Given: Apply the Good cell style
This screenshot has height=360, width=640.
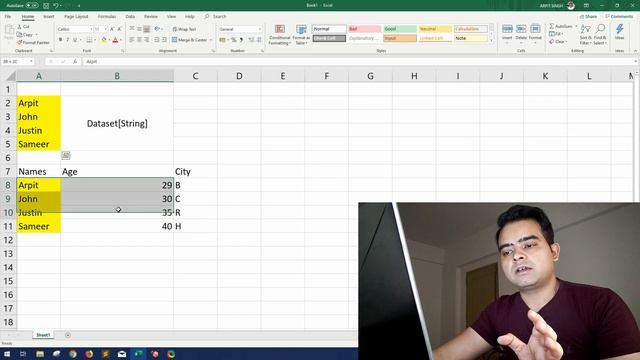Looking at the screenshot, I should coord(400,29).
